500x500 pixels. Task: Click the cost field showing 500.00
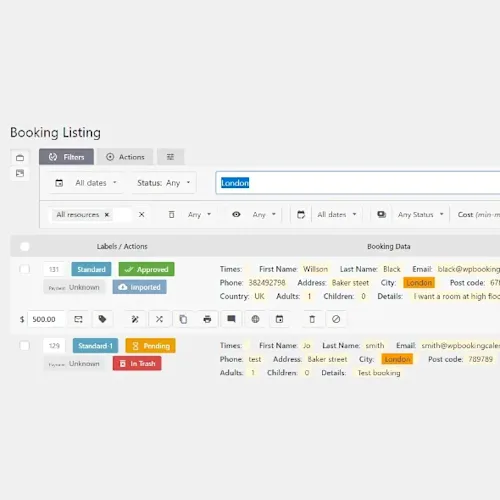point(46,319)
